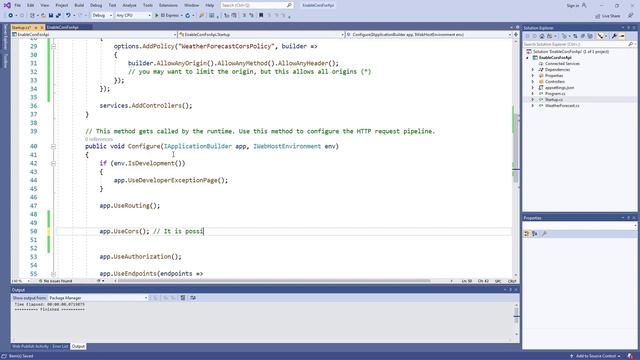The width and height of the screenshot is (640, 360).
Task: Click the Sign in link
Action: 573,5
